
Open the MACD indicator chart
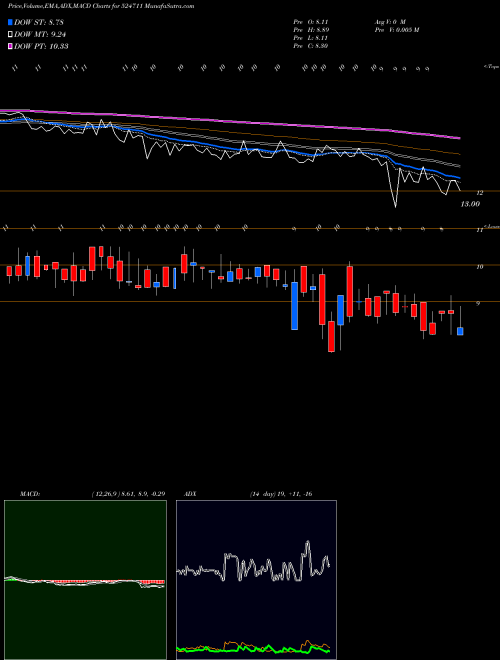[85, 580]
